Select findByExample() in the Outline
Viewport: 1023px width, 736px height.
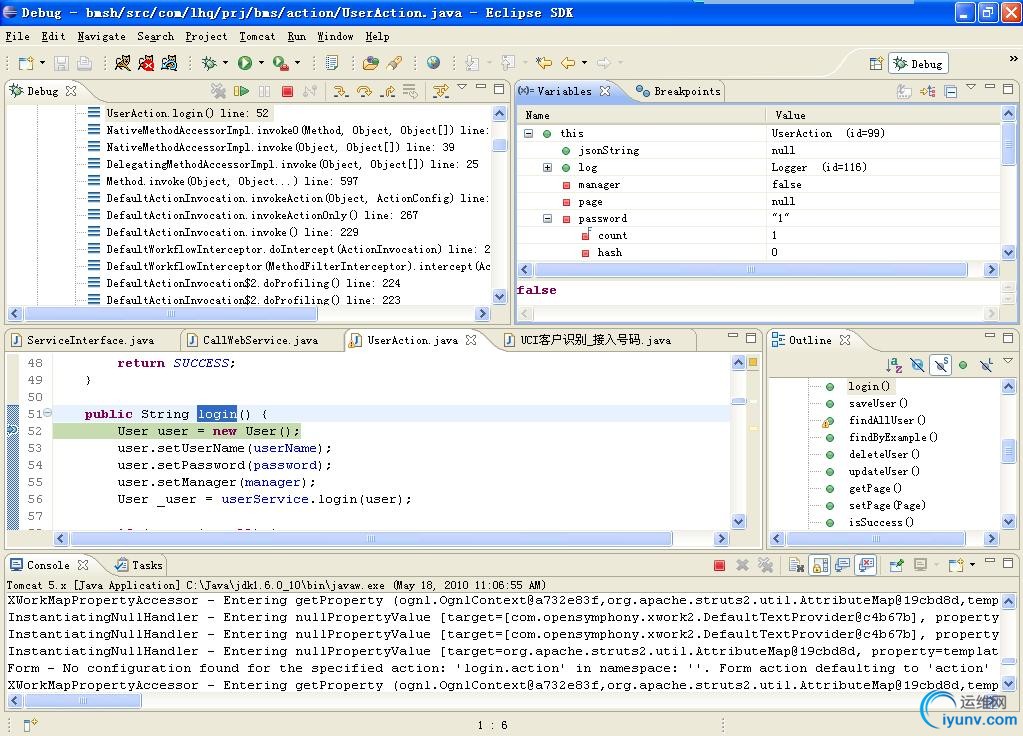point(893,437)
